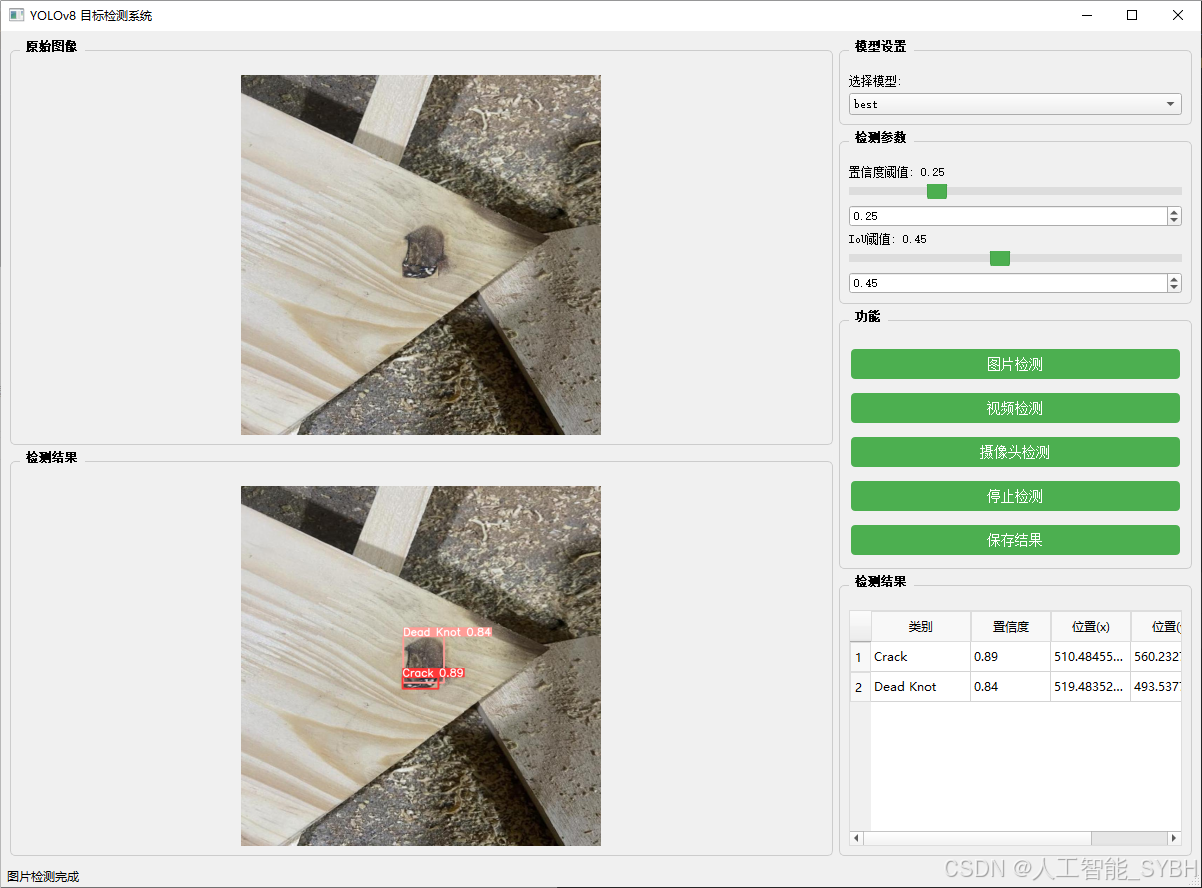This screenshot has height=888, width=1202.
Task: Click the table's top-left select-all corner
Action: click(860, 627)
